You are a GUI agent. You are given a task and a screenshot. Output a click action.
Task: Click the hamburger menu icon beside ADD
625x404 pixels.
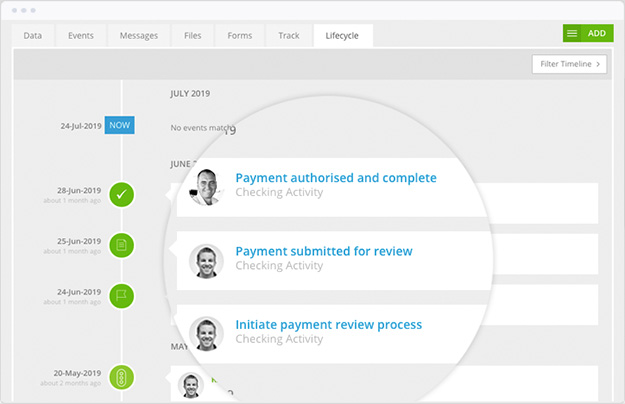[x=572, y=33]
